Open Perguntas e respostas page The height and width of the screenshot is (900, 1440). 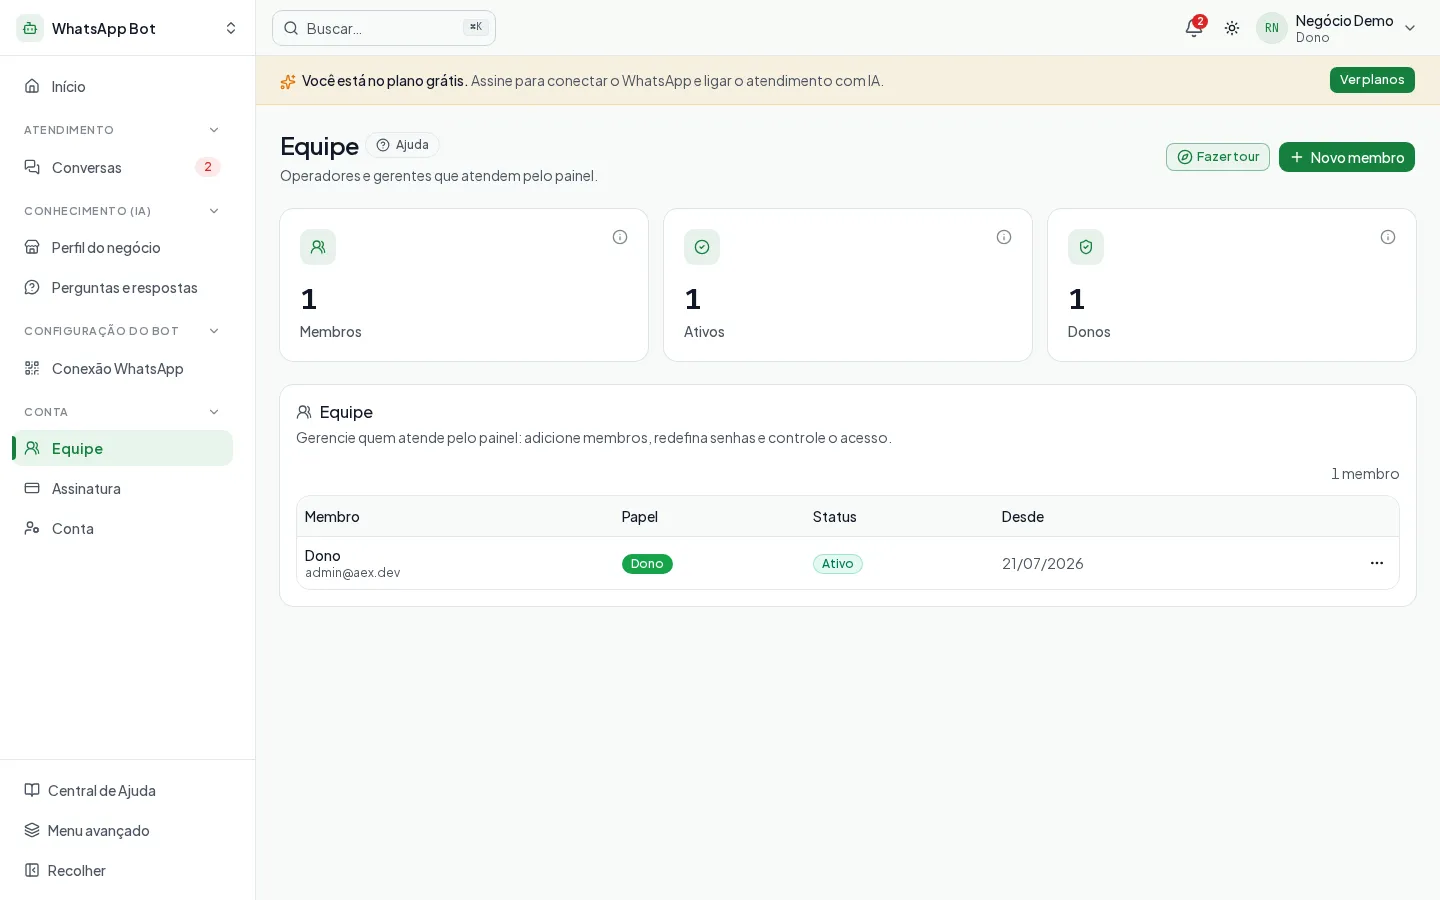122,287
